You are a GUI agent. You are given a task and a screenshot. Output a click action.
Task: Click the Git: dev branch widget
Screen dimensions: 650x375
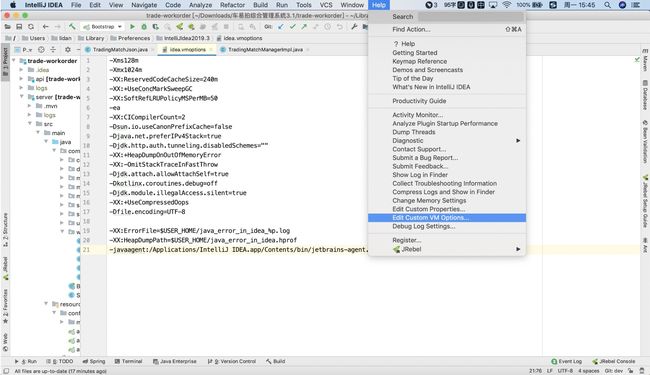[x=614, y=371]
